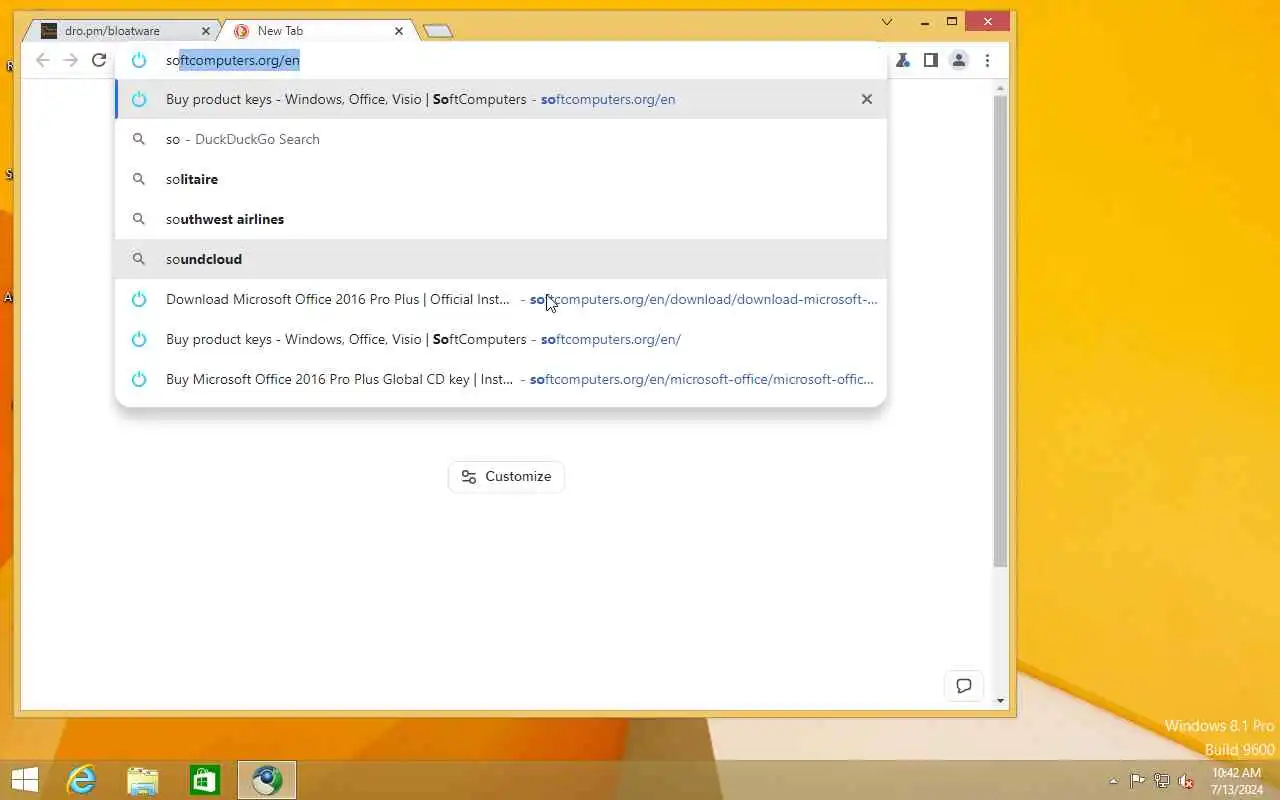Image resolution: width=1280 pixels, height=800 pixels.
Task: Show hidden system tray icons
Action: click(1114, 781)
